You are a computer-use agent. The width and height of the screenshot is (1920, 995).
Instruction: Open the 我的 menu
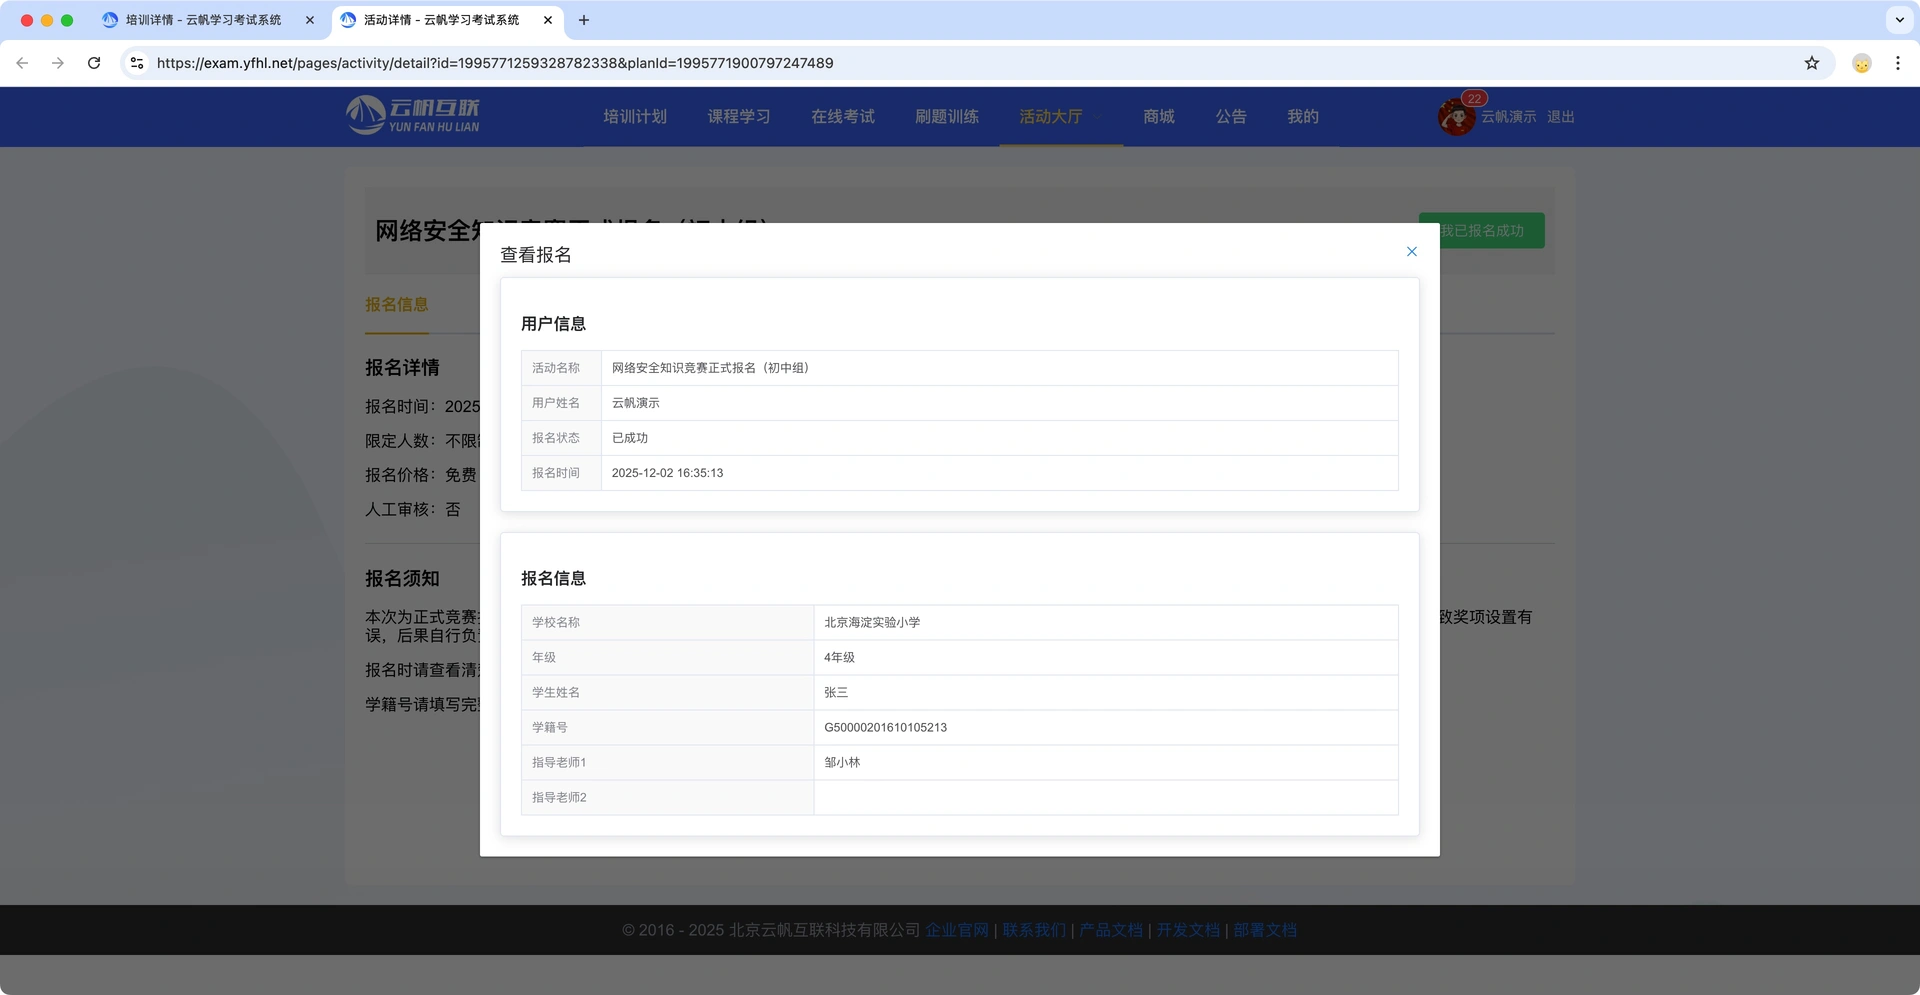point(1303,117)
